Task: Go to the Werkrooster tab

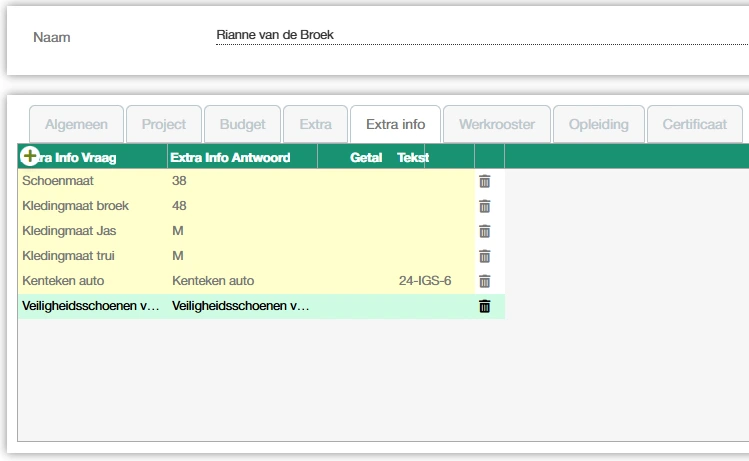Action: click(x=496, y=125)
